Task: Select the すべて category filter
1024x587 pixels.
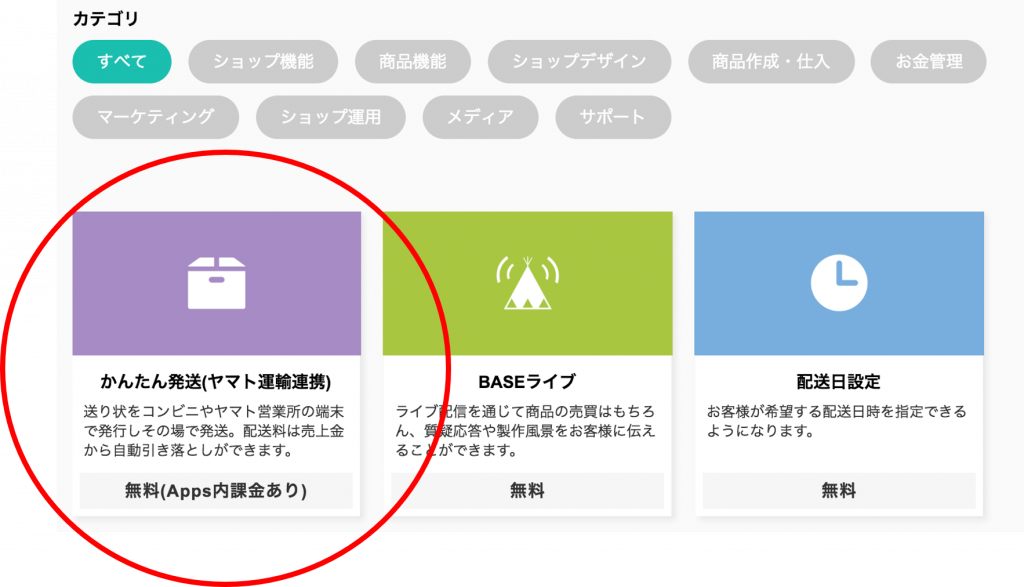Action: [122, 61]
